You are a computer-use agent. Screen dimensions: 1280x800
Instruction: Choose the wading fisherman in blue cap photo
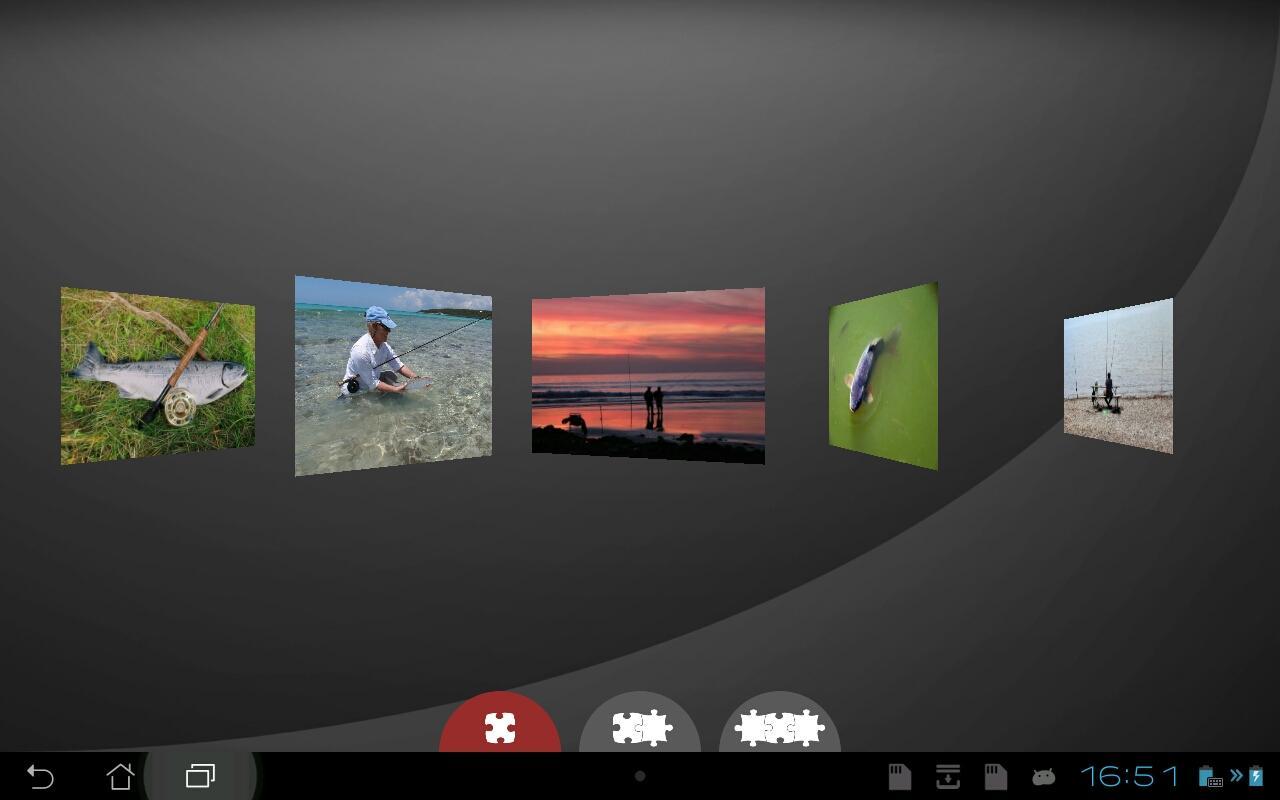click(393, 376)
